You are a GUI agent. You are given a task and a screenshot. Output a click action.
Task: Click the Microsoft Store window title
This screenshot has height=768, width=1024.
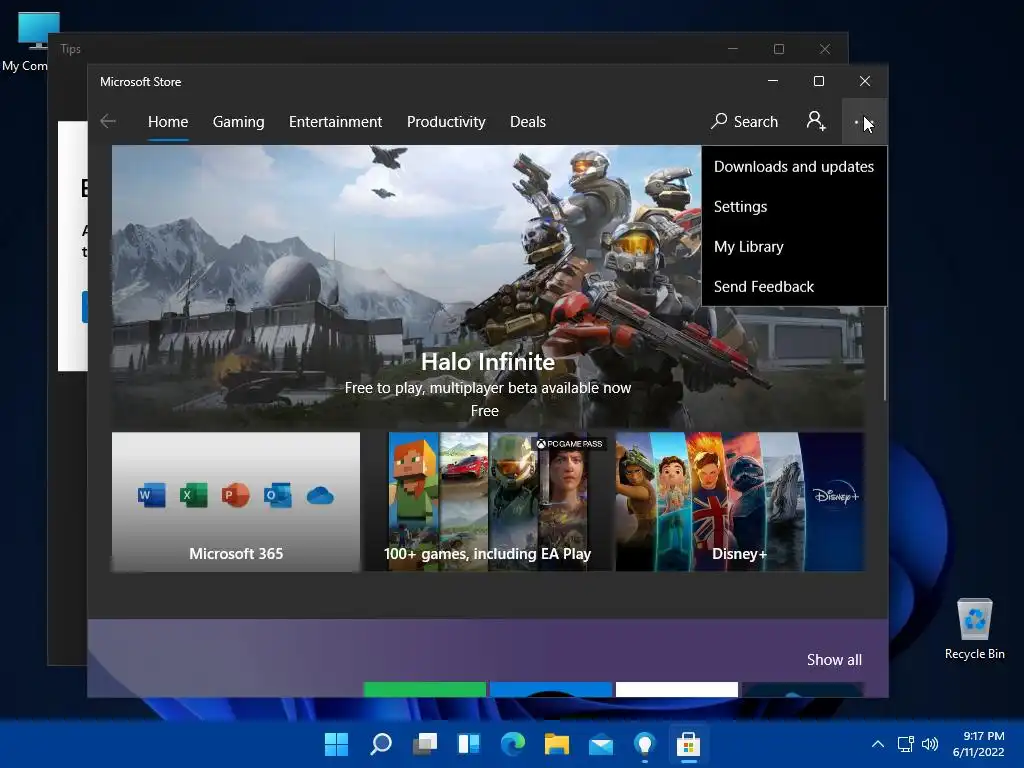[140, 82]
